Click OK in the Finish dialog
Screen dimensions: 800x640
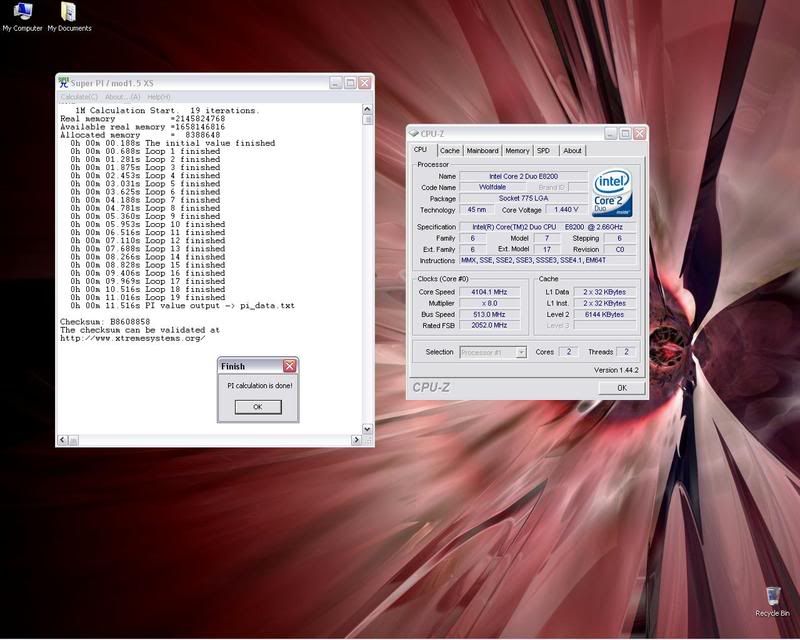(x=258, y=407)
